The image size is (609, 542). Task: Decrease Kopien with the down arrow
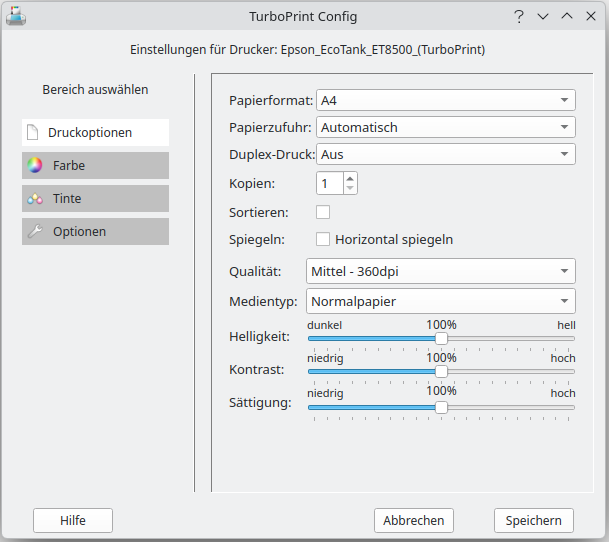(x=350, y=188)
